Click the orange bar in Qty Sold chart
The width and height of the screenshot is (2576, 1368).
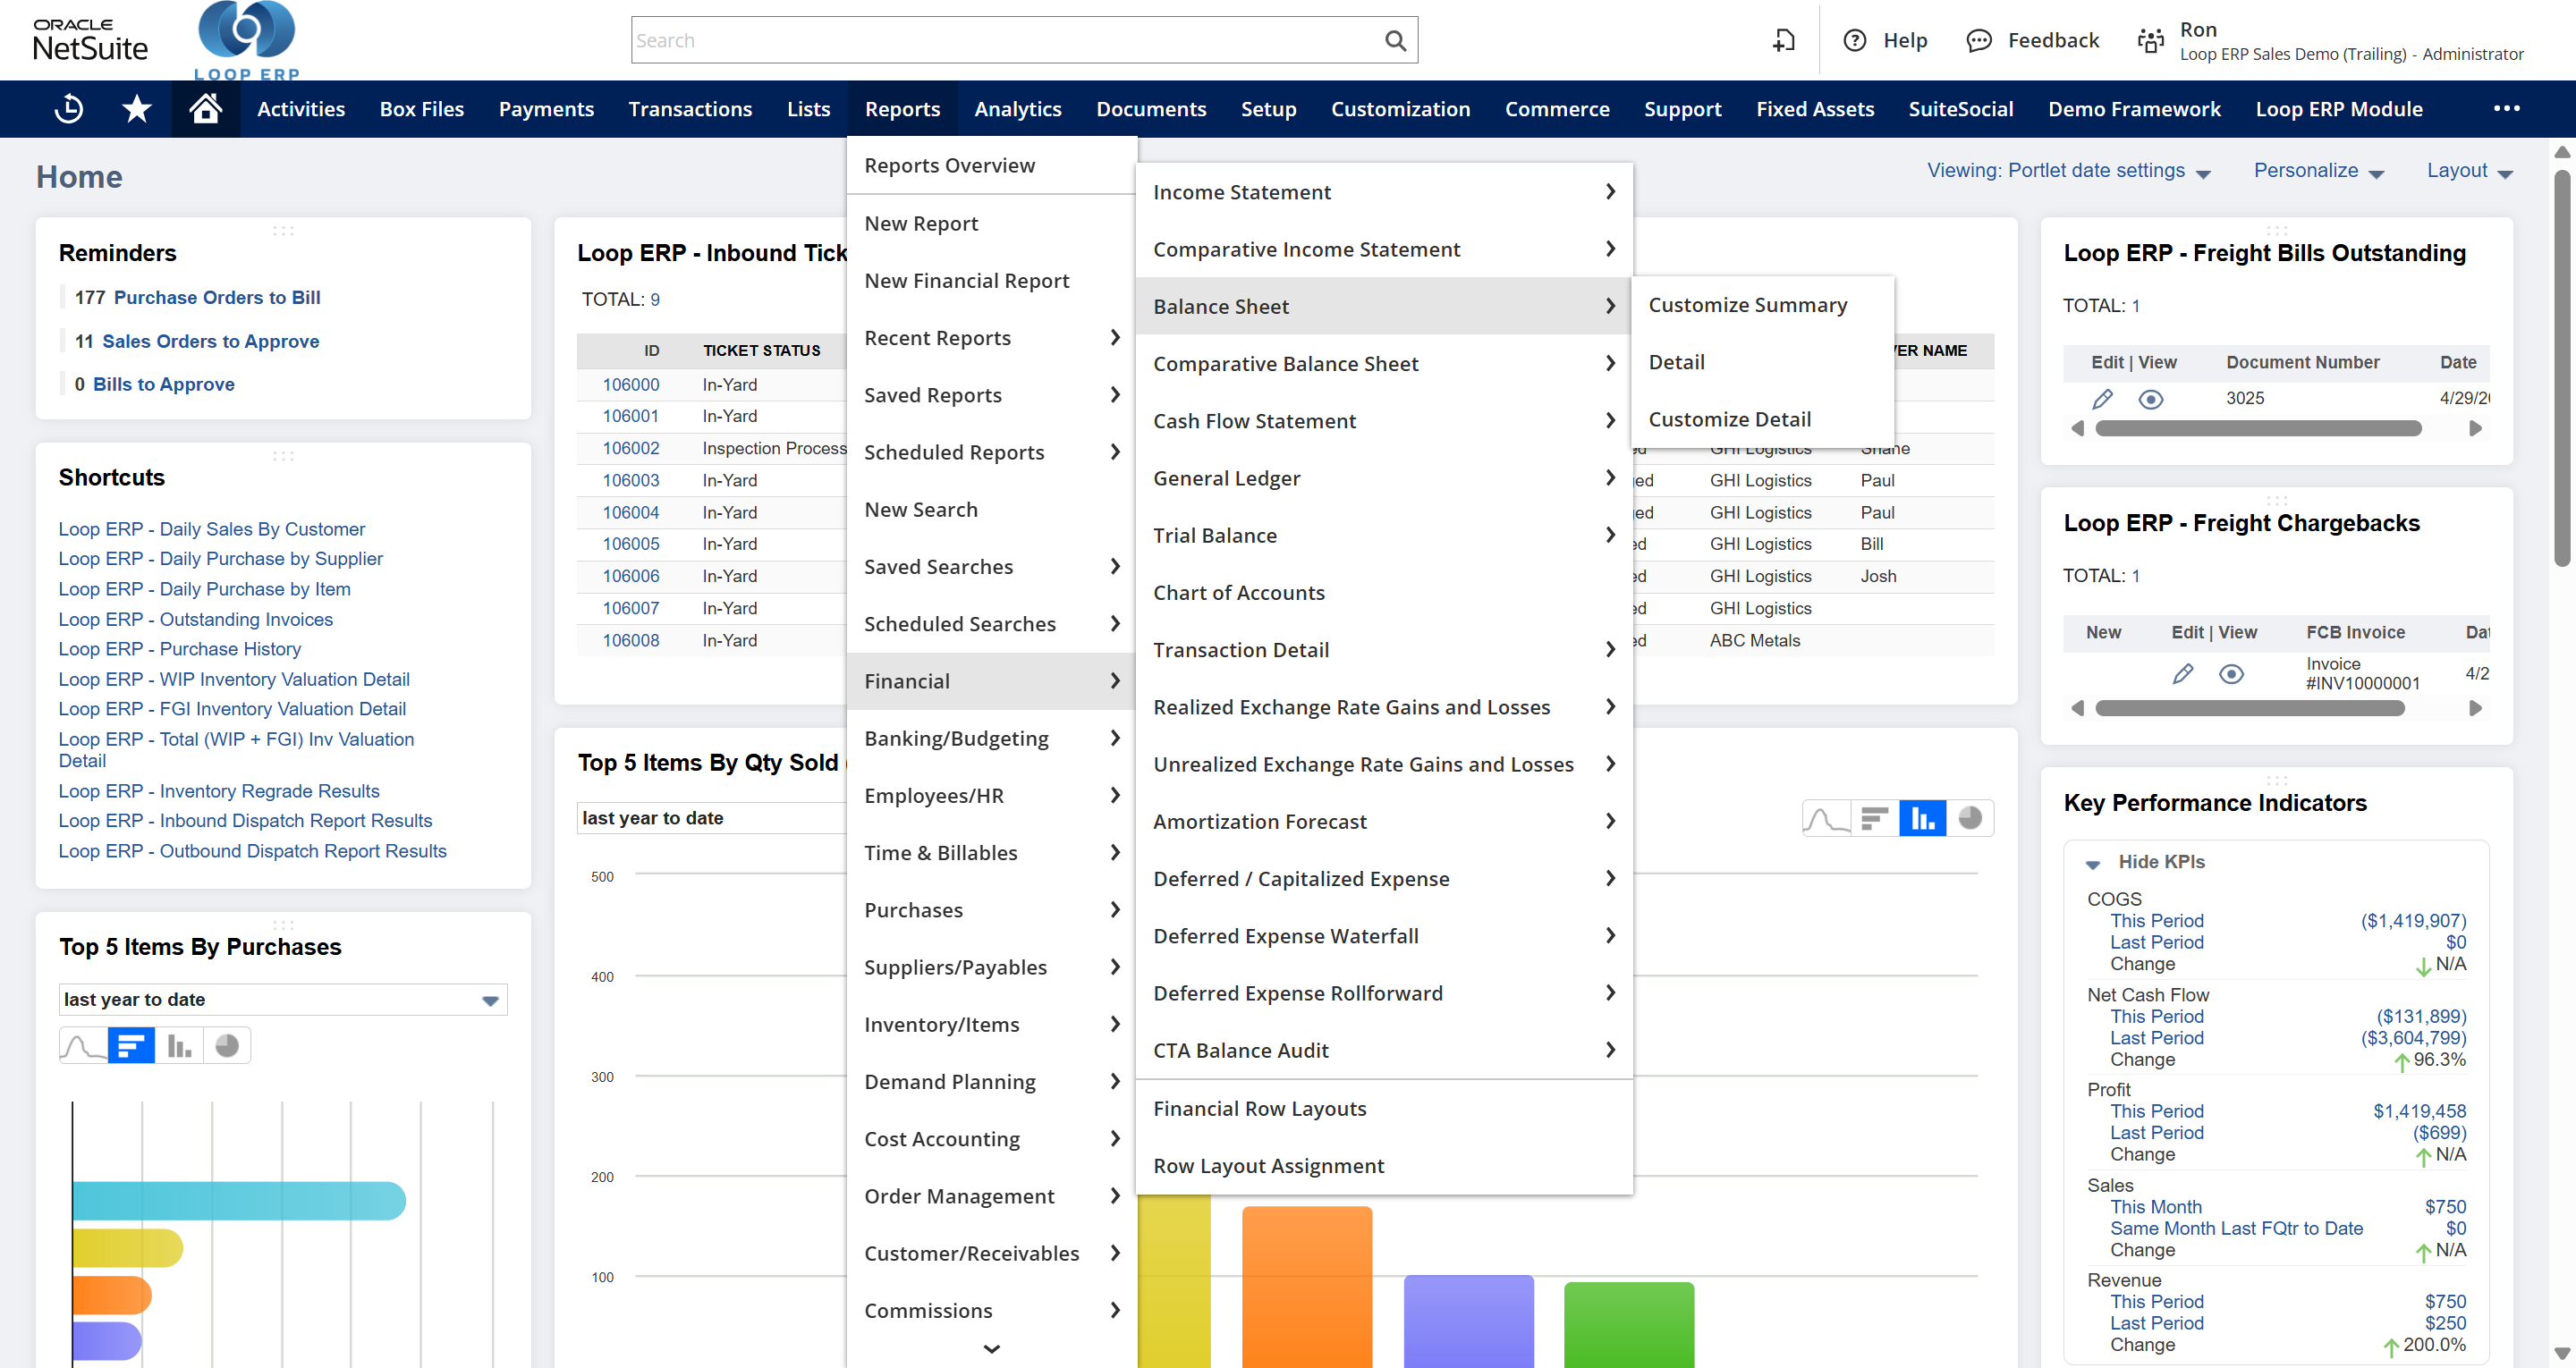coord(1306,1287)
